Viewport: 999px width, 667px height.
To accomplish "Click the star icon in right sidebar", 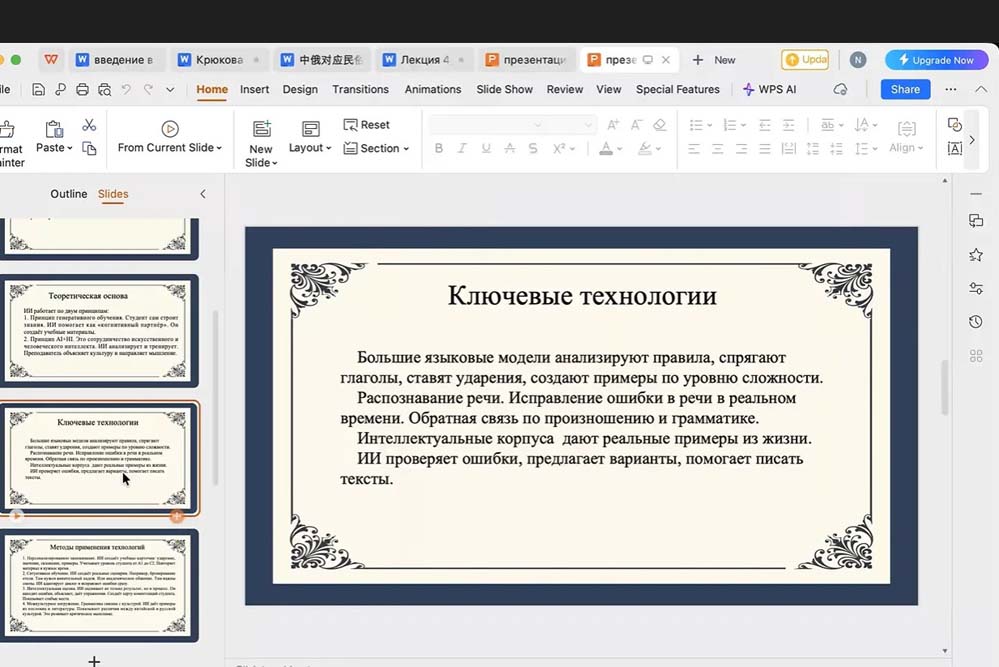I will (975, 255).
